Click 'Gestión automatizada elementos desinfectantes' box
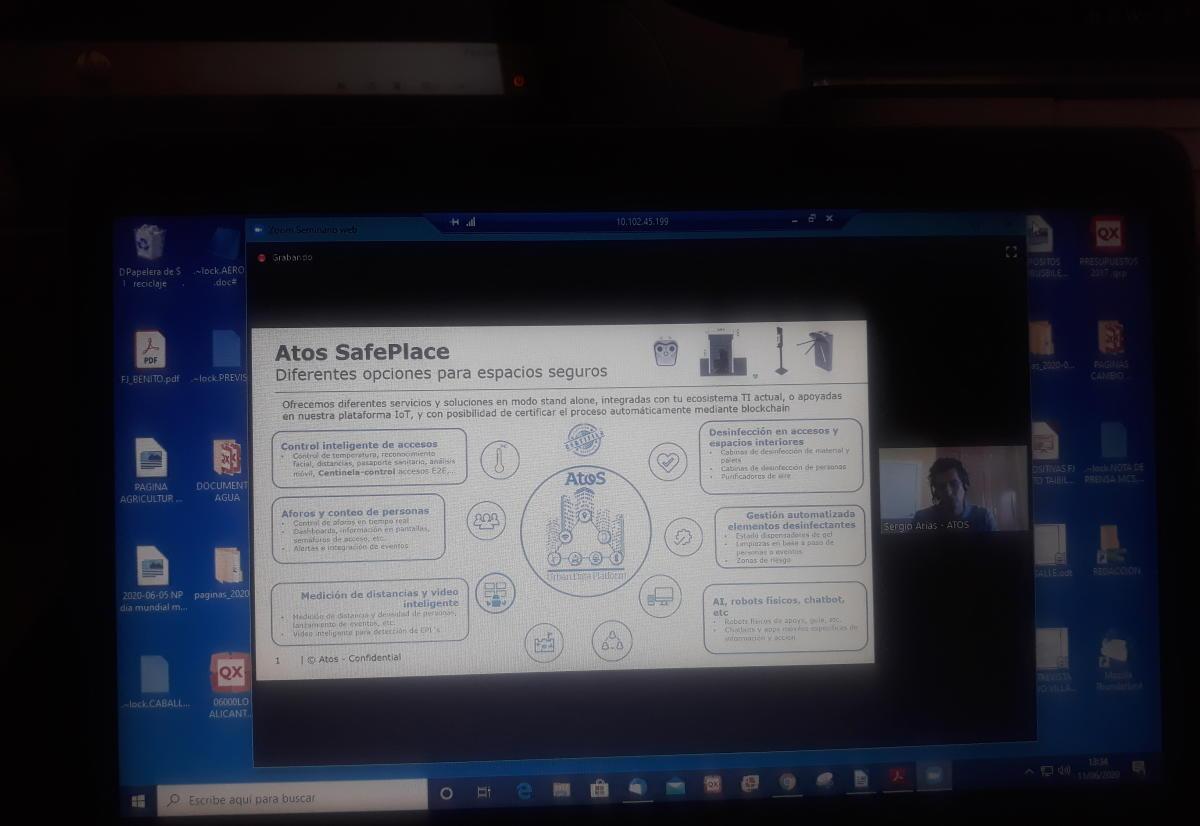 (790, 537)
